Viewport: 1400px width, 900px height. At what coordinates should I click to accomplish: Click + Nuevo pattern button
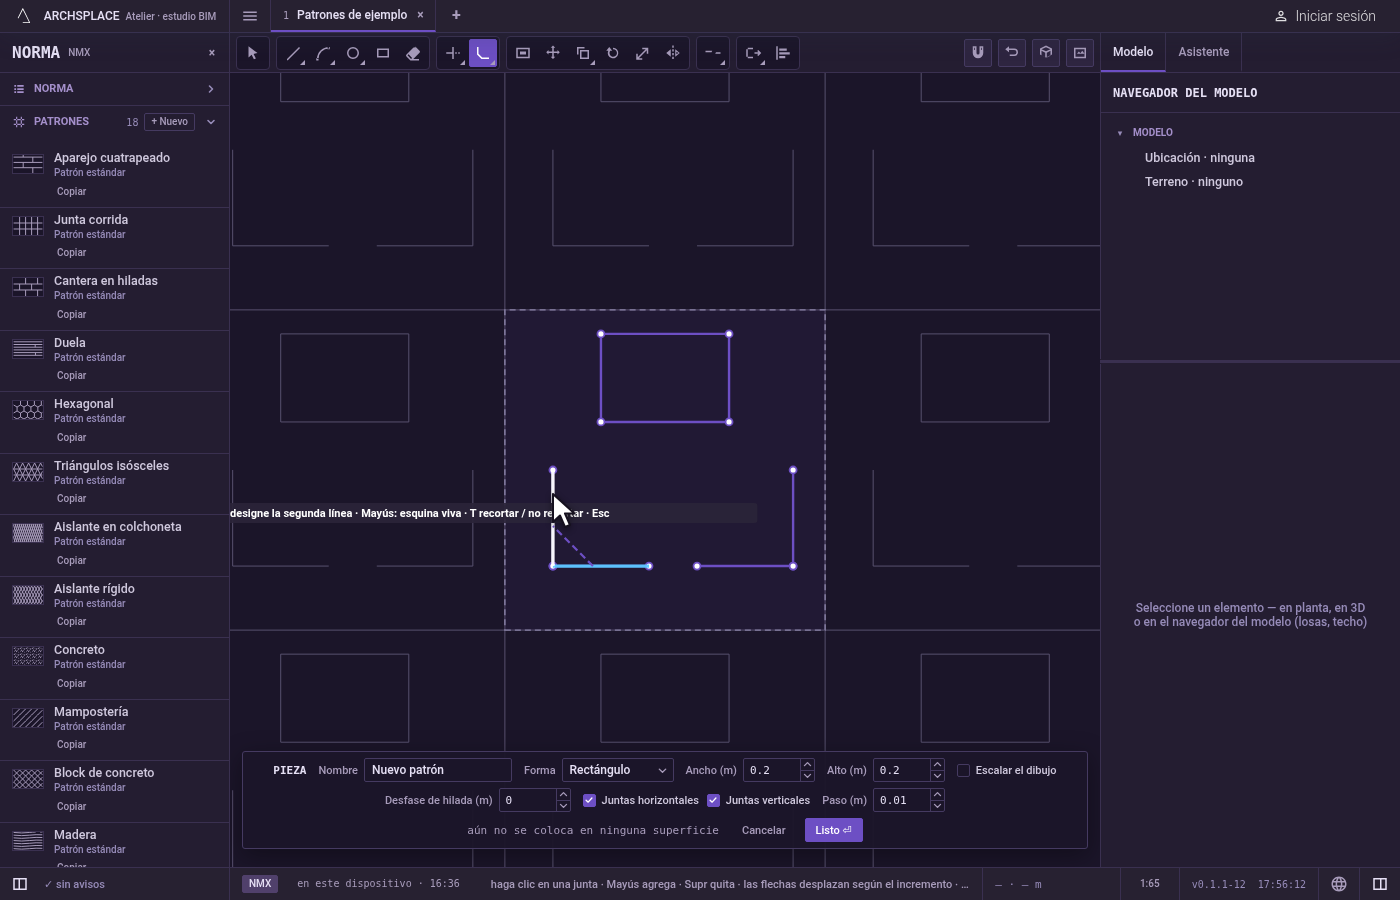pyautogui.click(x=170, y=122)
